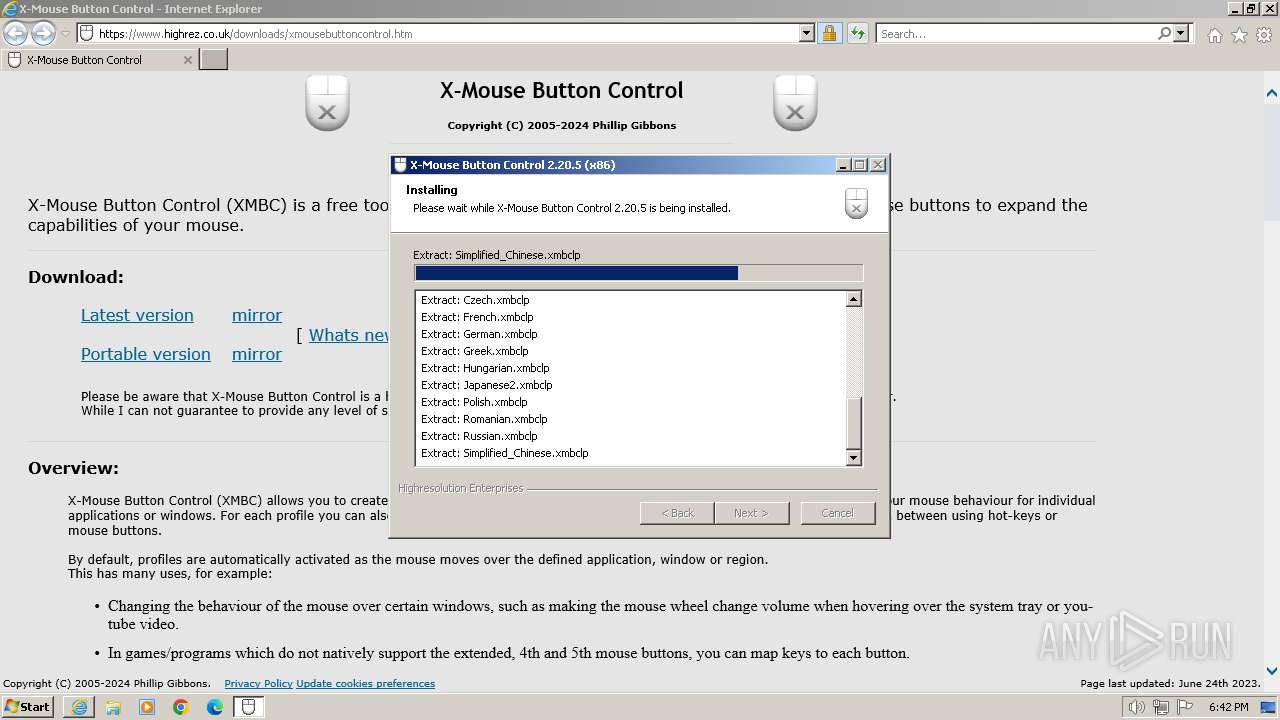Viewport: 1280px width, 720px height.
Task: Click the URL address field
Action: [447, 33]
